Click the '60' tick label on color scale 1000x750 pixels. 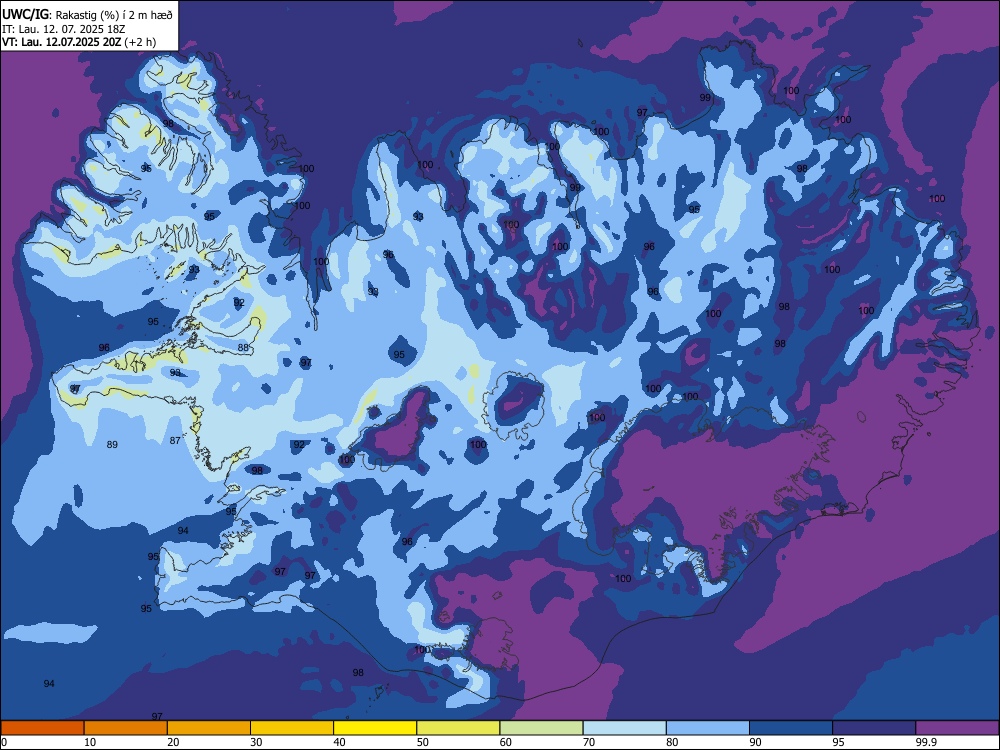coord(506,742)
